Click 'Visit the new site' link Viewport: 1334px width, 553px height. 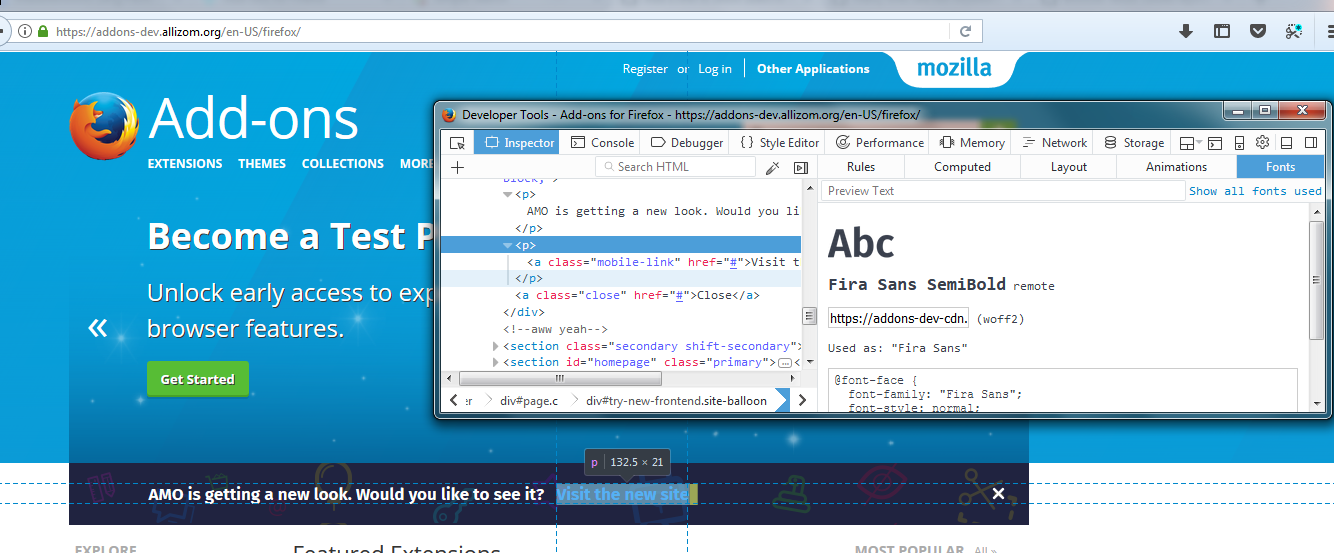pos(622,494)
